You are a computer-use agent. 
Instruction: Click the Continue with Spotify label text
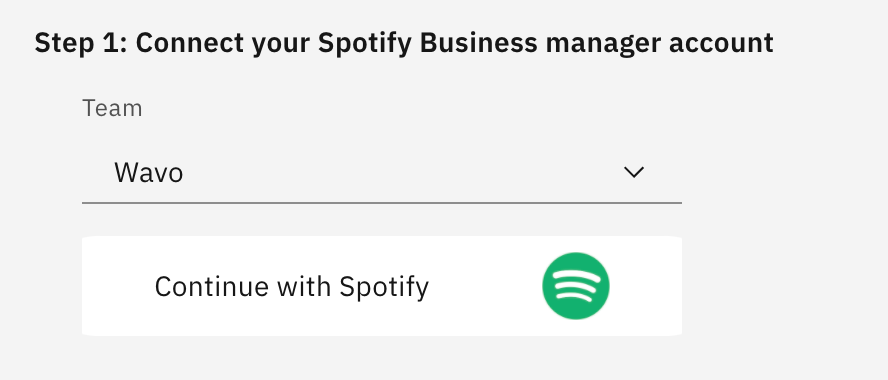coord(292,287)
